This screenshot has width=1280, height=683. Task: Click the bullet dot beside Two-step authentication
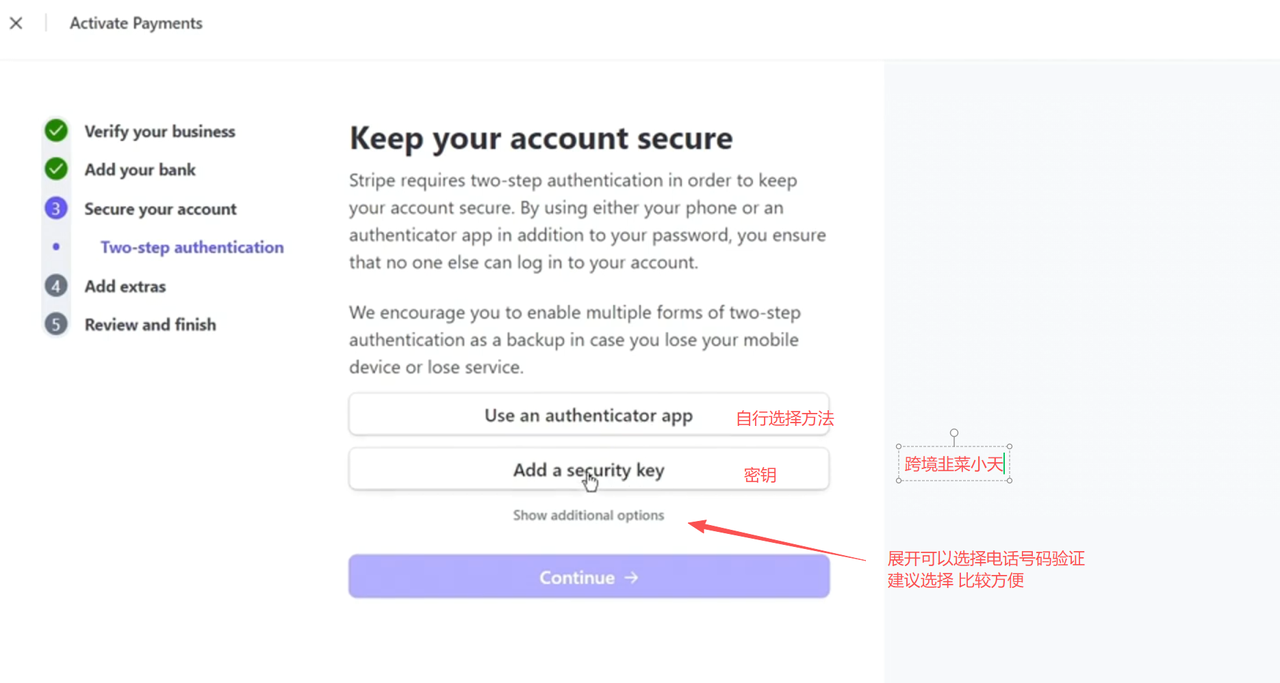tap(56, 247)
